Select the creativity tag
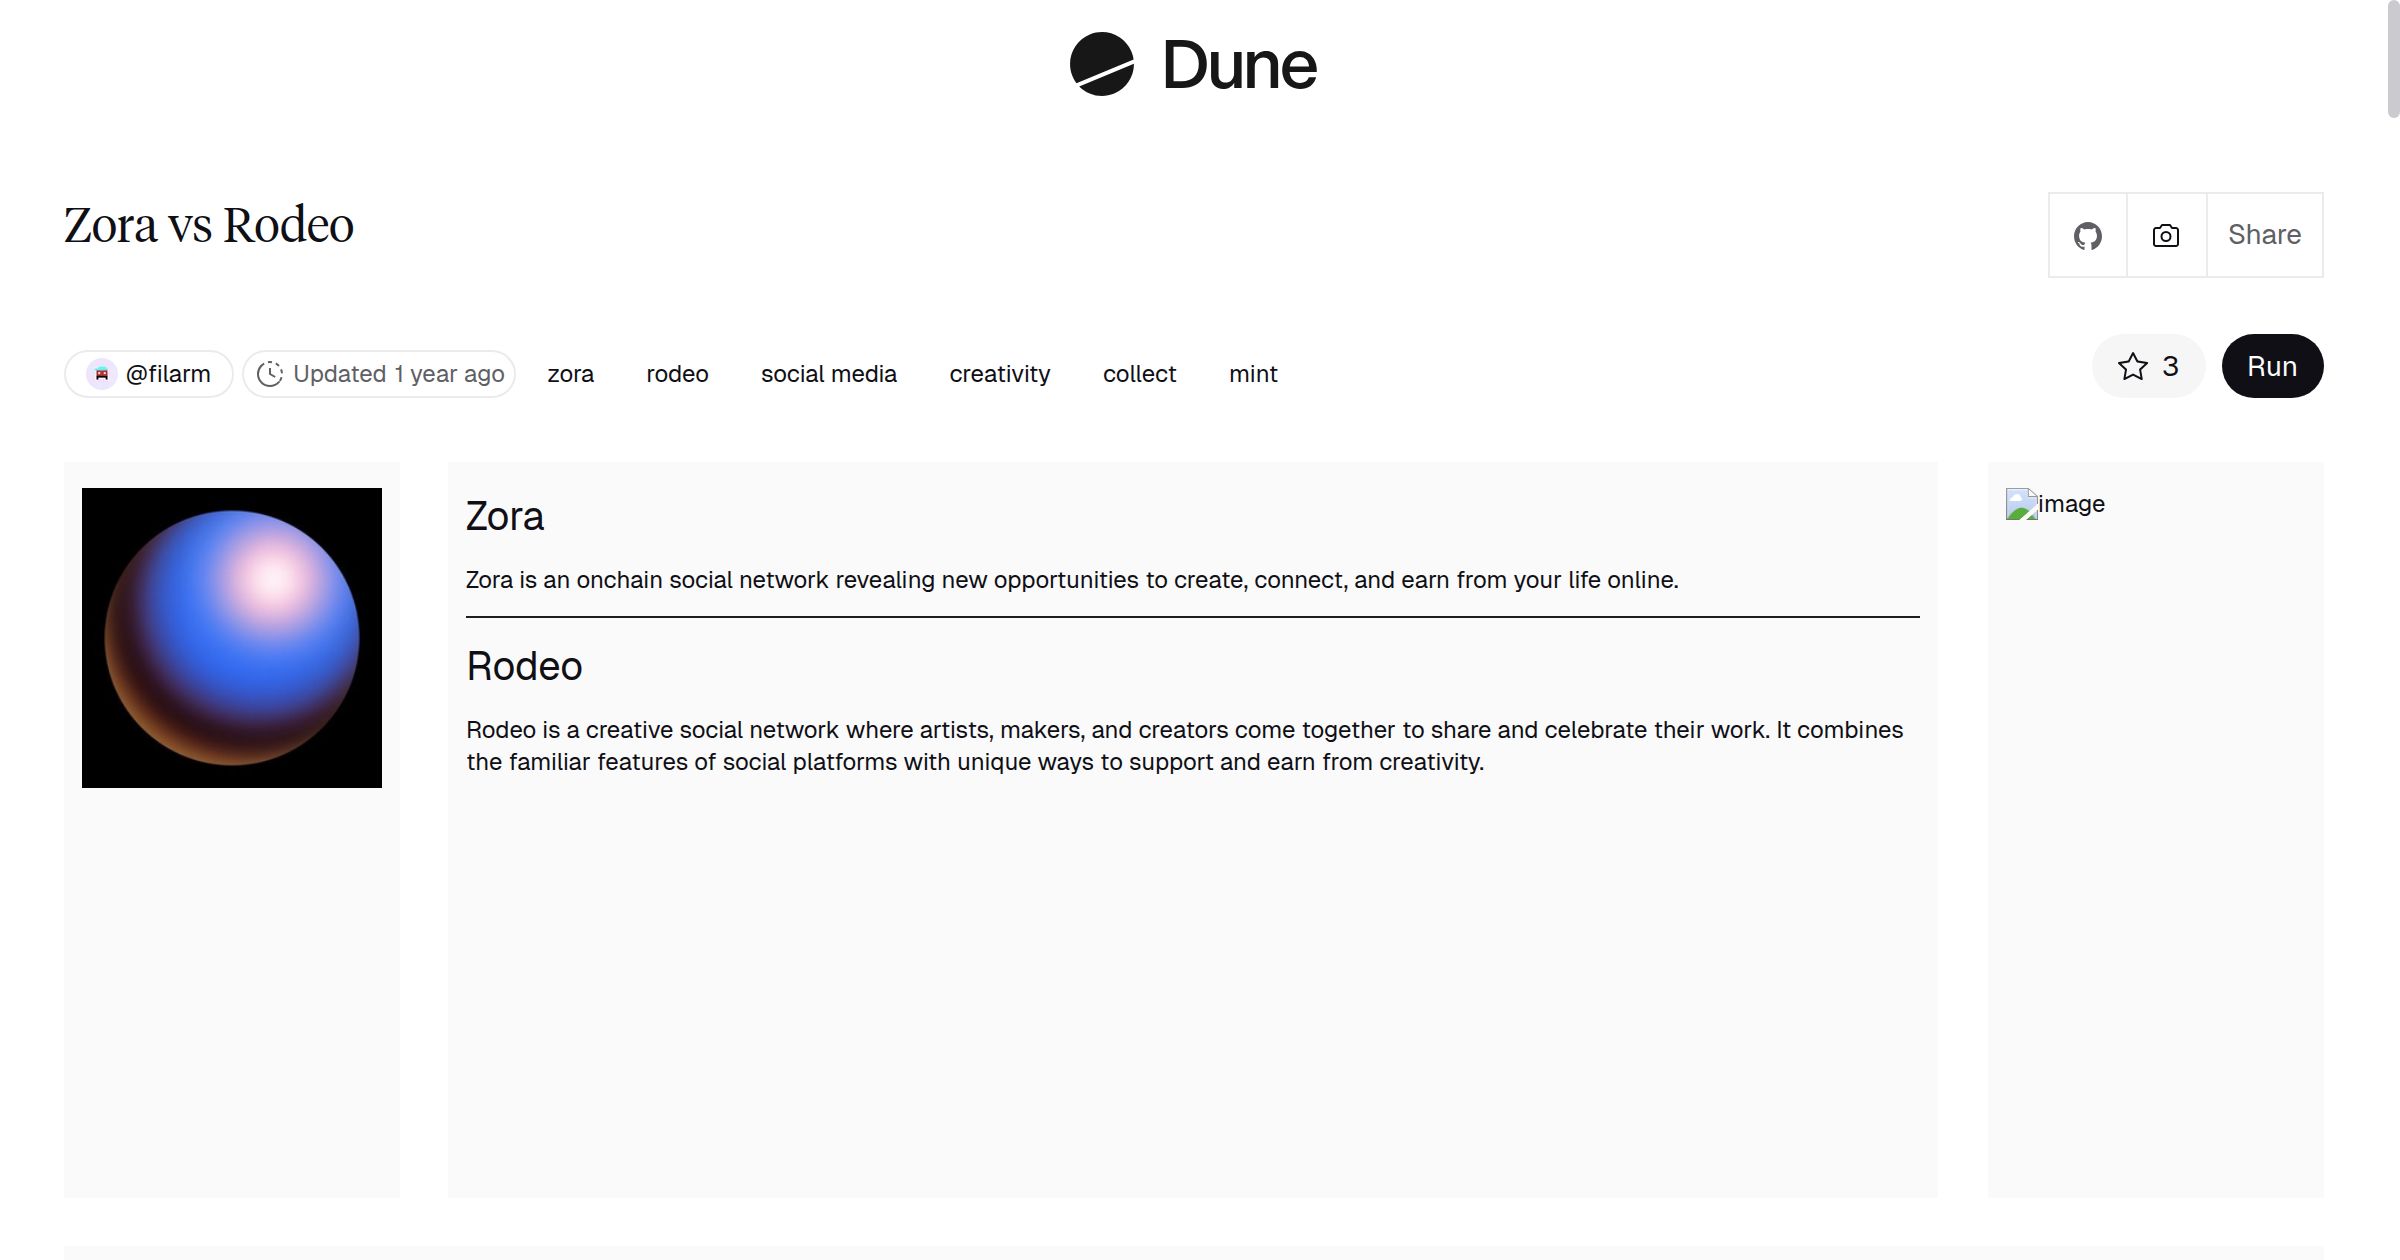The image size is (2400, 1260). [999, 374]
